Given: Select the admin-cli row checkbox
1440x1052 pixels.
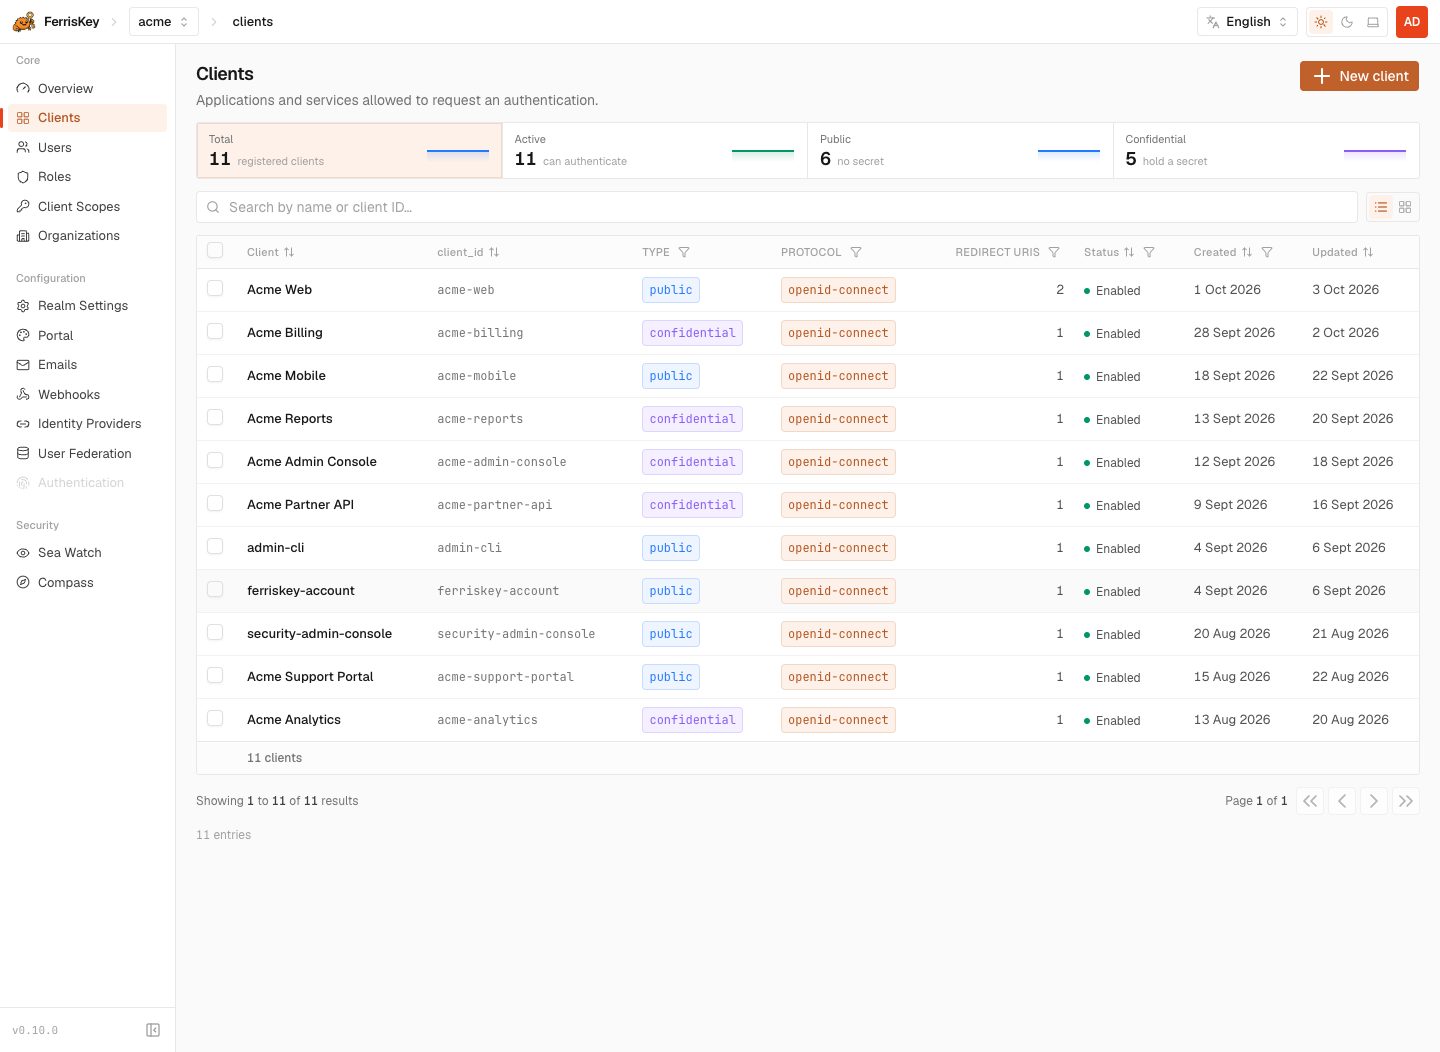Looking at the screenshot, I should tap(215, 547).
